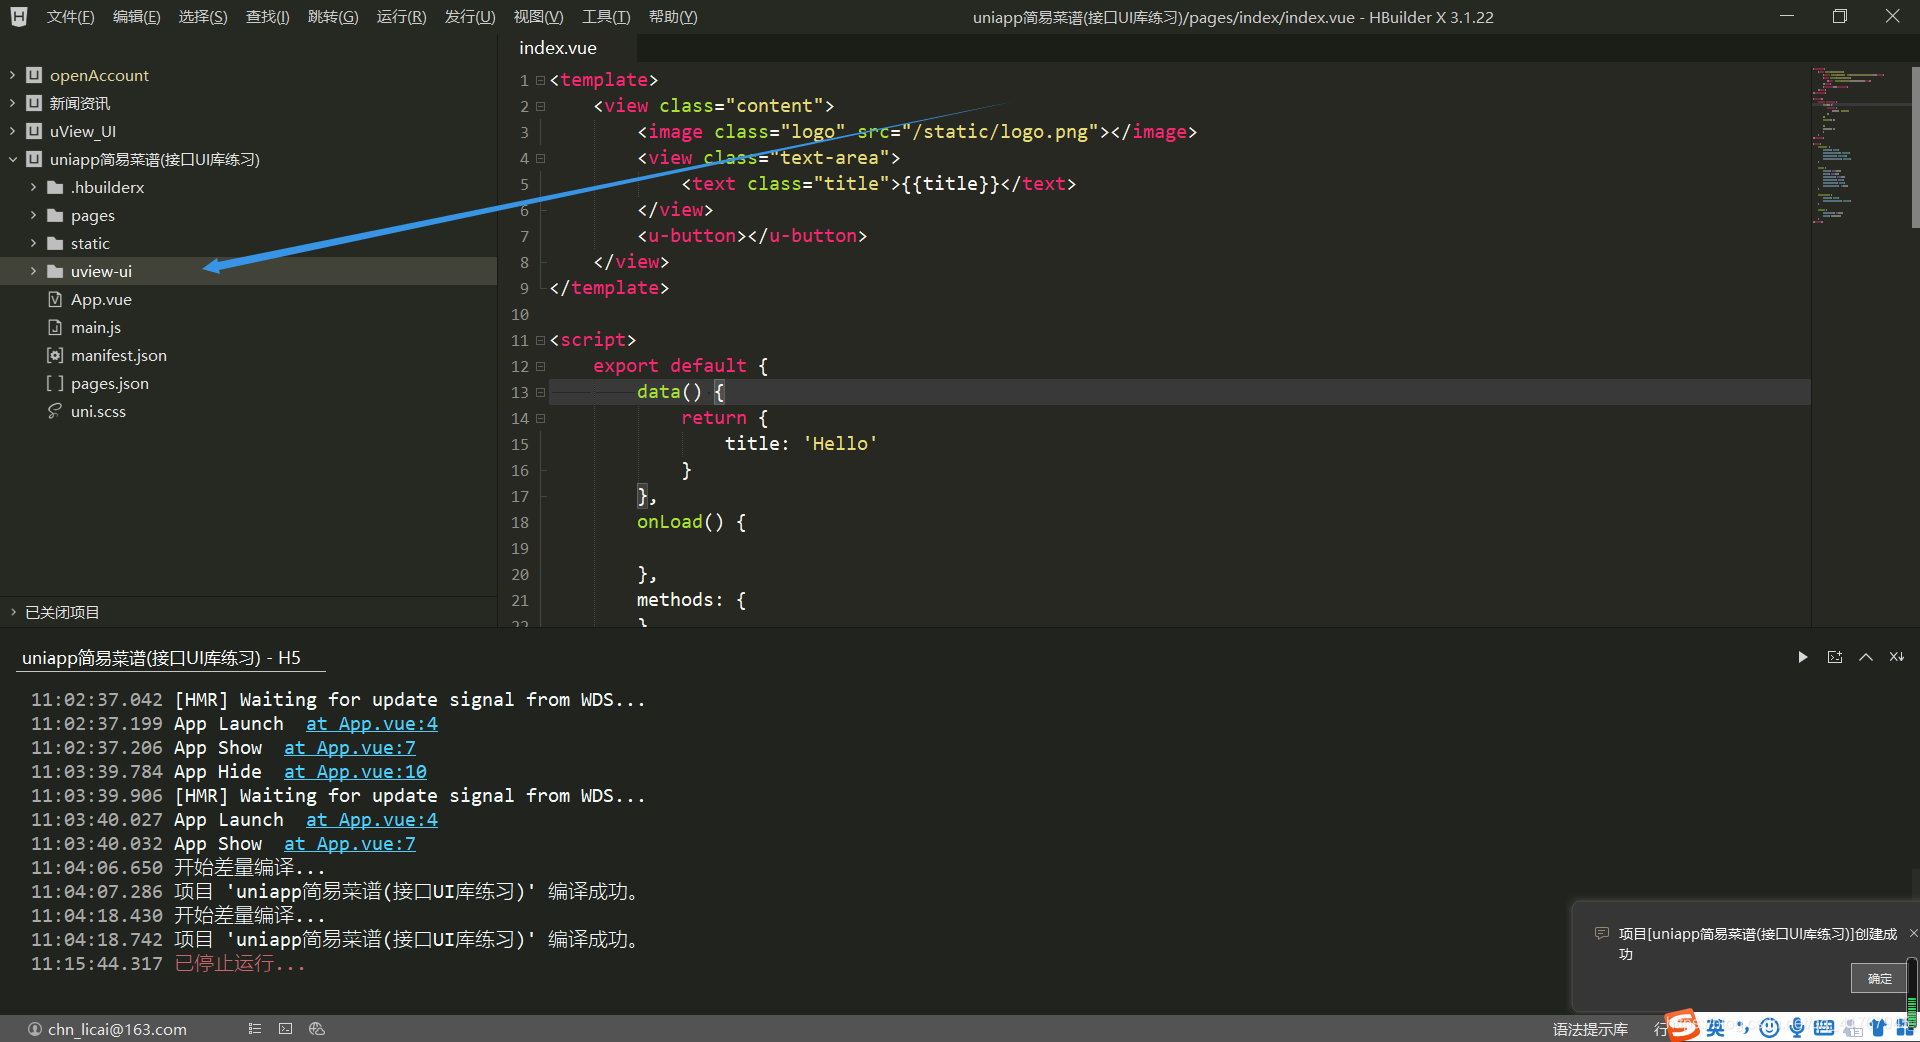The height and width of the screenshot is (1042, 1920).
Task: Open the App Launch at App.vue:4 link at 11:03:40.027
Action: (x=371, y=820)
